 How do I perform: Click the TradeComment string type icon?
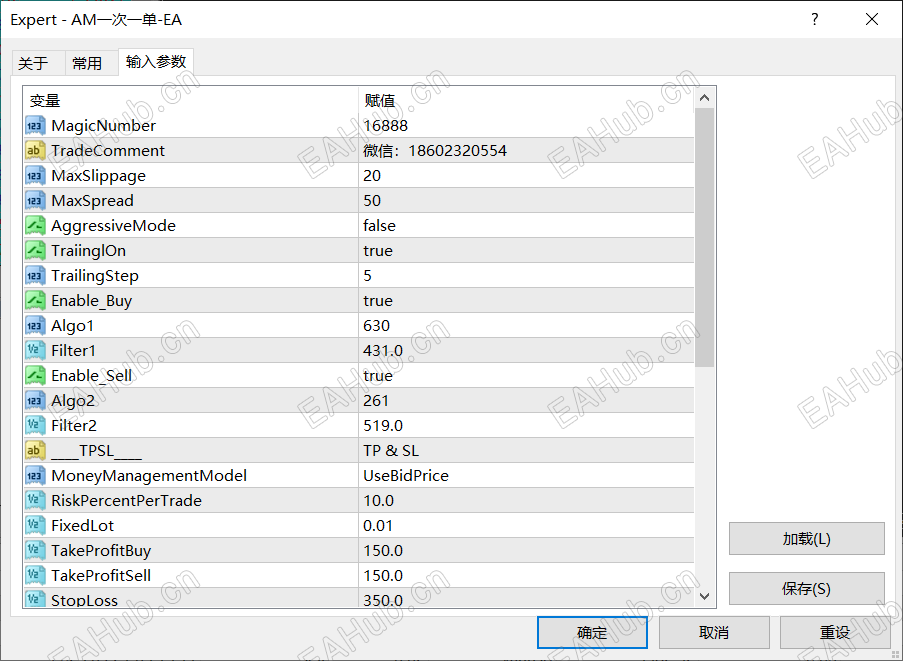[35, 151]
